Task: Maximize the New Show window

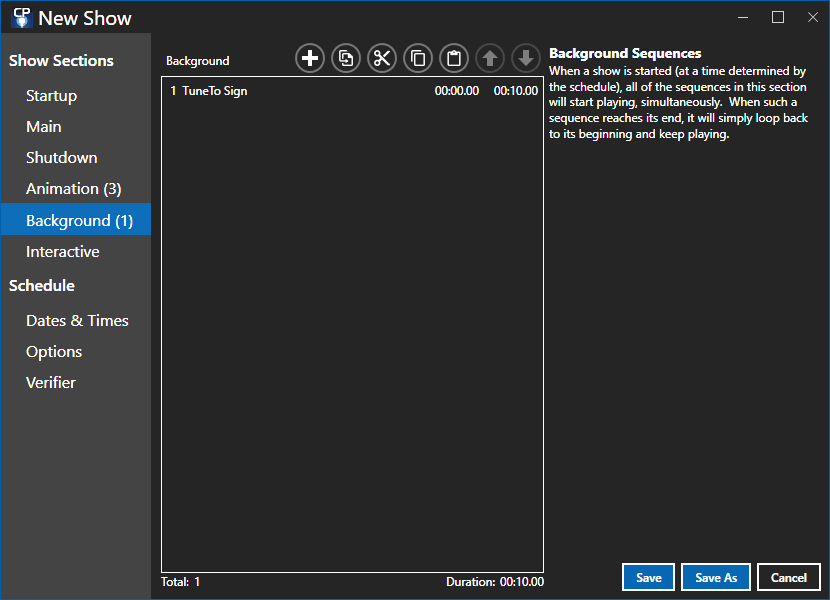Action: [778, 17]
